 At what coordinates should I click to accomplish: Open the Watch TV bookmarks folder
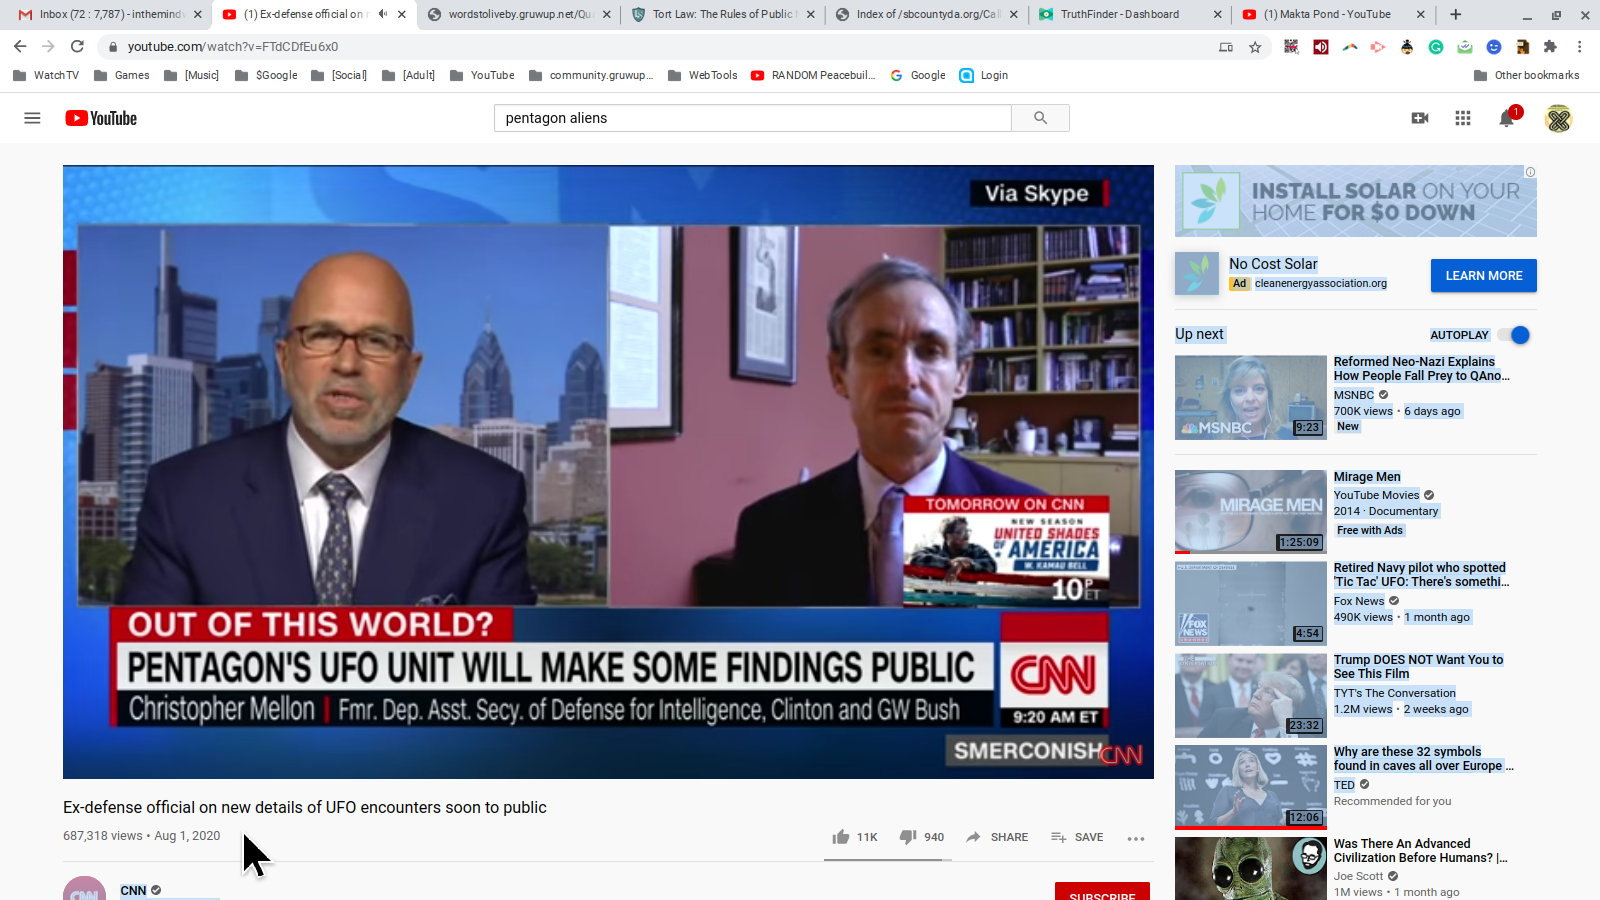tap(46, 75)
